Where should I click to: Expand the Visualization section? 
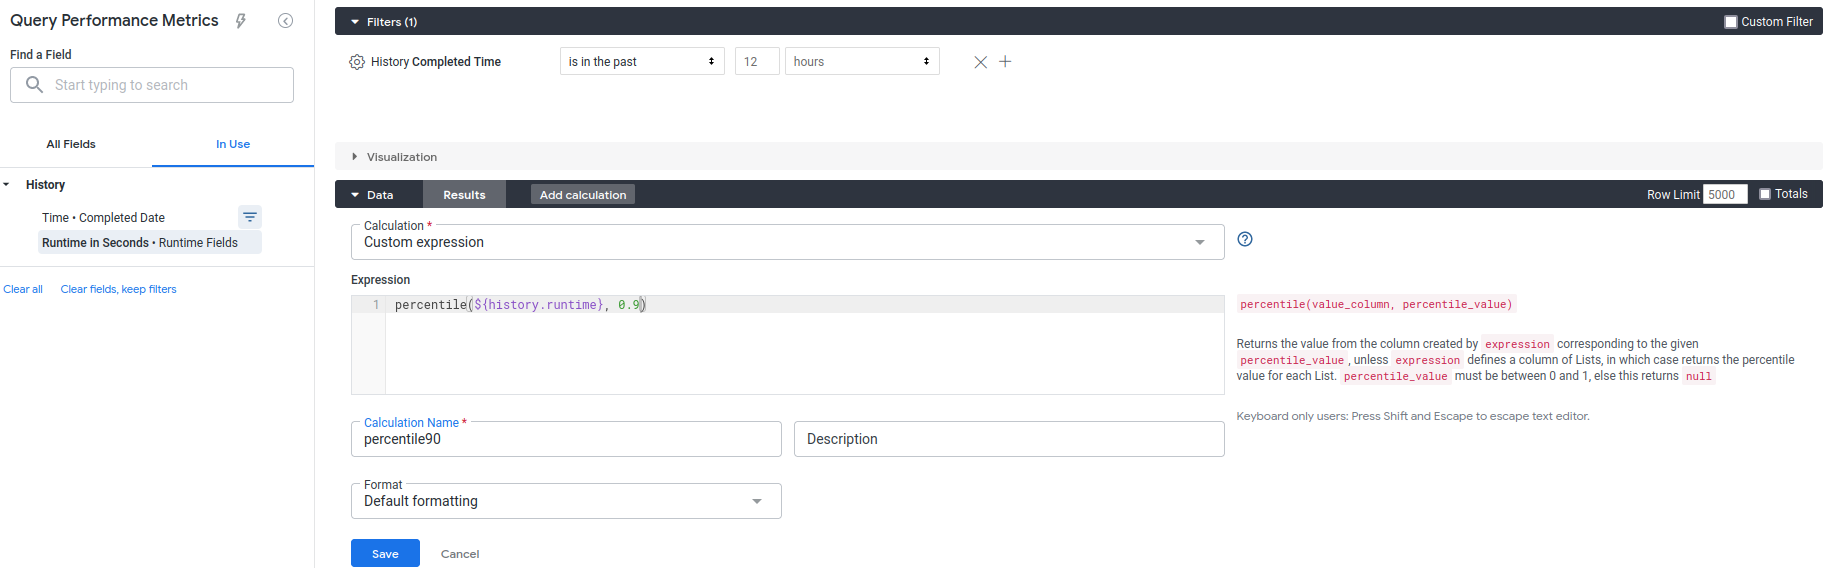[355, 157]
